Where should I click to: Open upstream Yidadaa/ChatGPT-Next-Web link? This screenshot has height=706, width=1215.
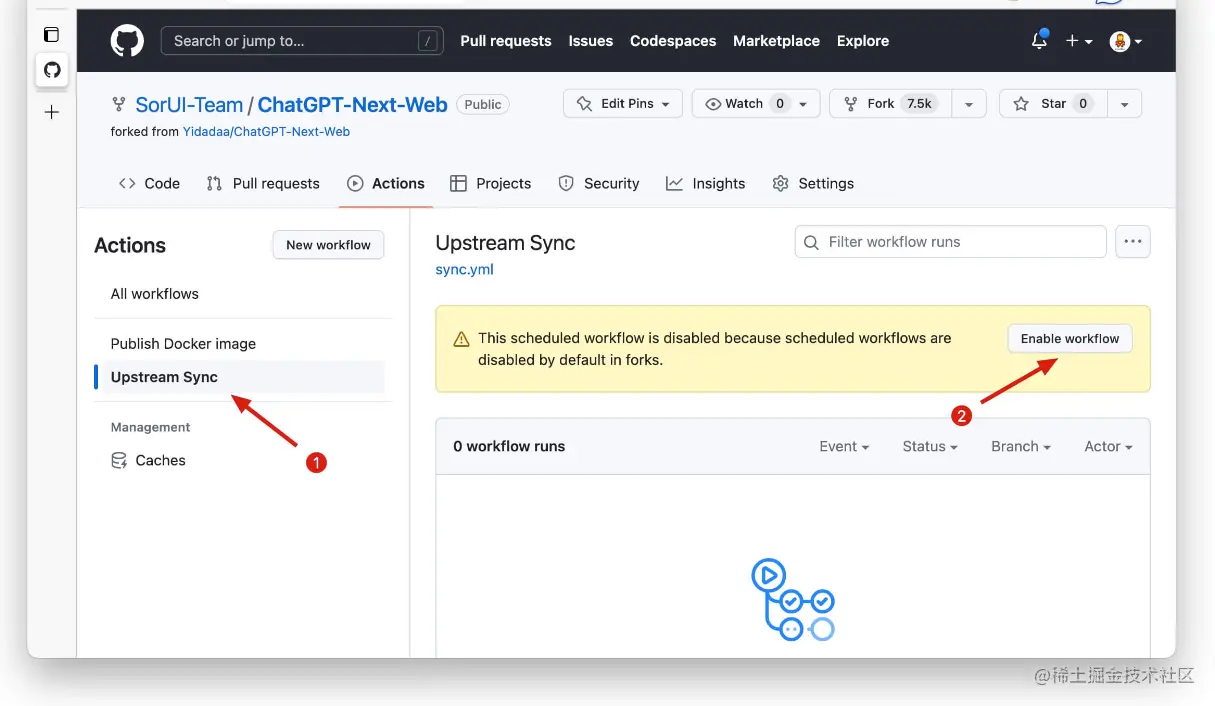pos(266,131)
